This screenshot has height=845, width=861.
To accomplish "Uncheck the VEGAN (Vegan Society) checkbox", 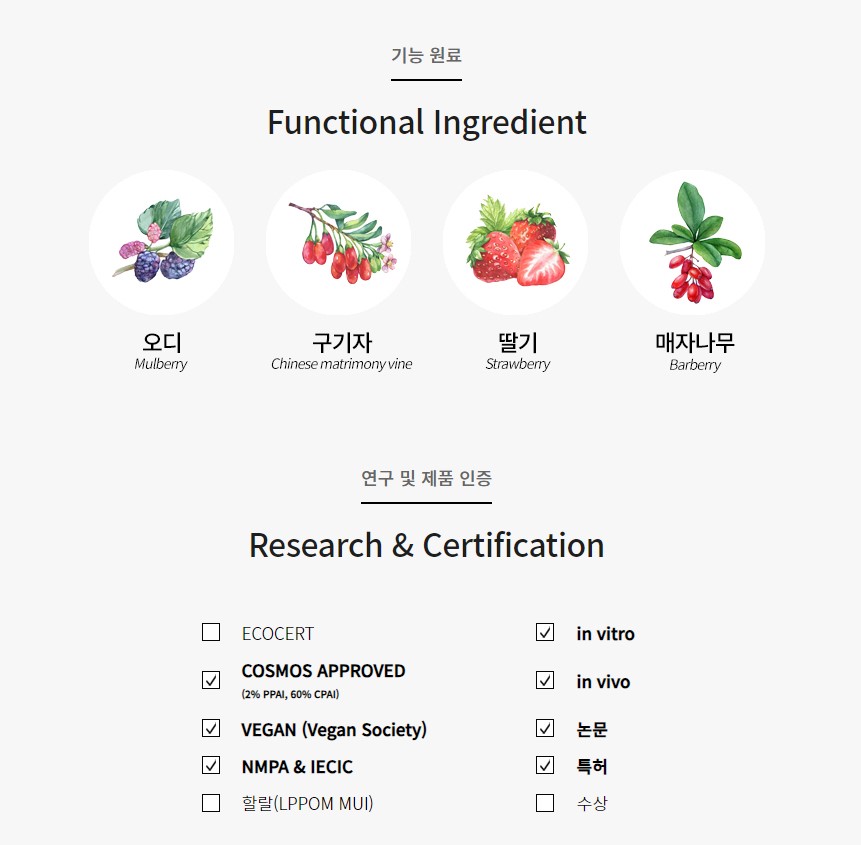I will (x=211, y=728).
